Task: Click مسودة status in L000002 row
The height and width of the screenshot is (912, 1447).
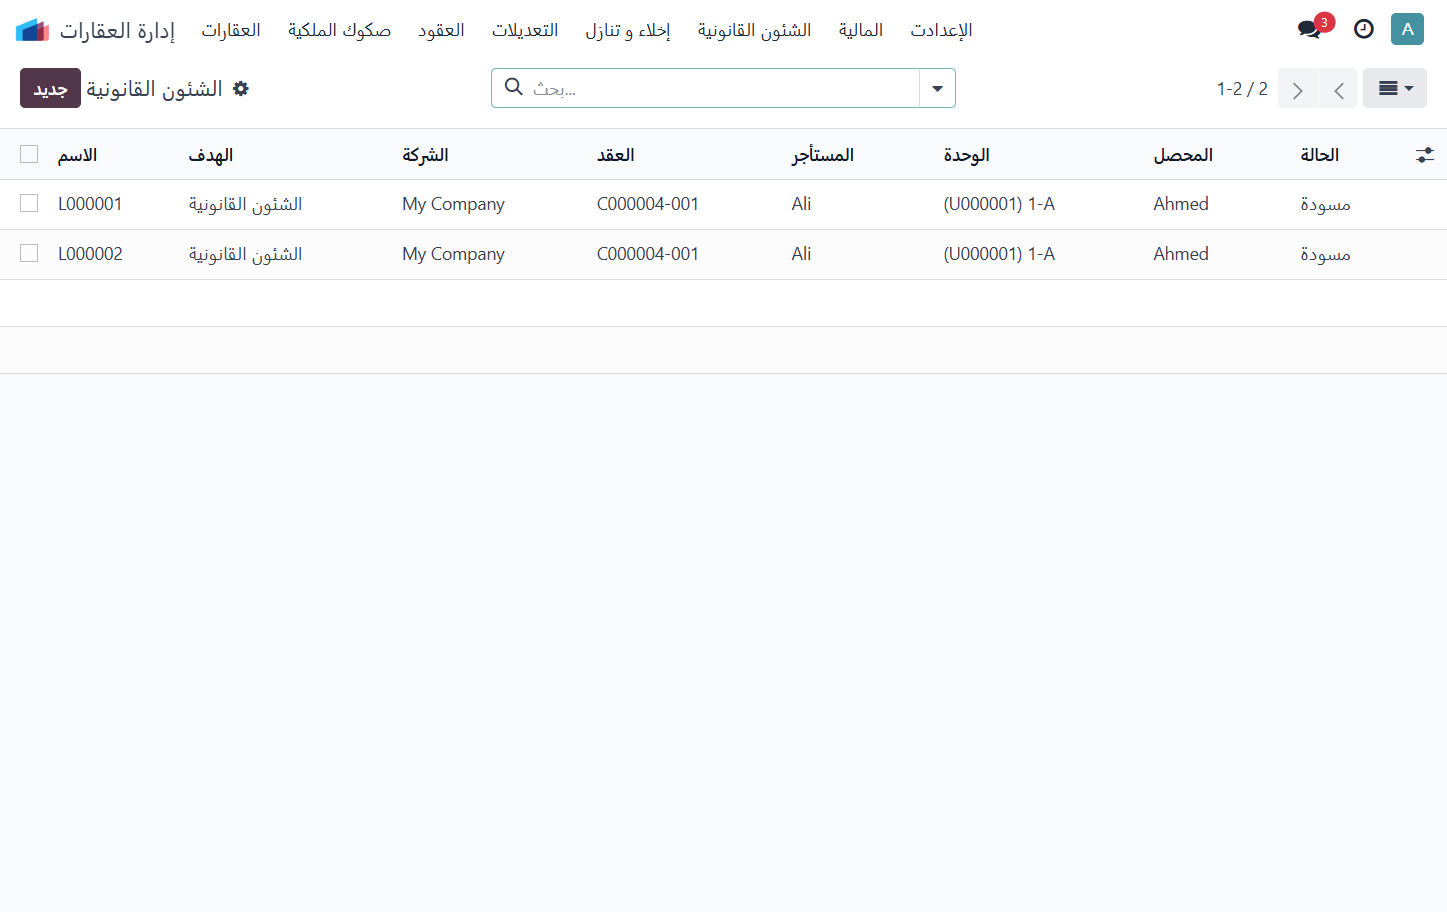Action: click(1325, 254)
